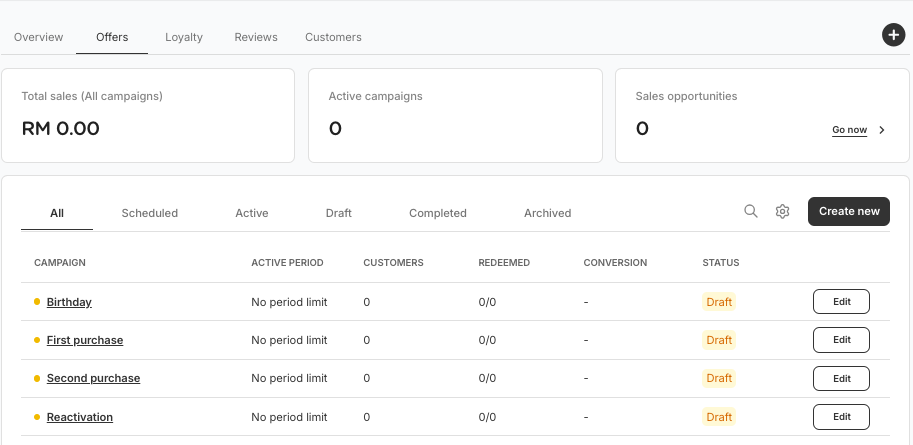Click 0/0 redeemed in Second purchase row
Image resolution: width=913 pixels, height=445 pixels.
click(x=487, y=379)
